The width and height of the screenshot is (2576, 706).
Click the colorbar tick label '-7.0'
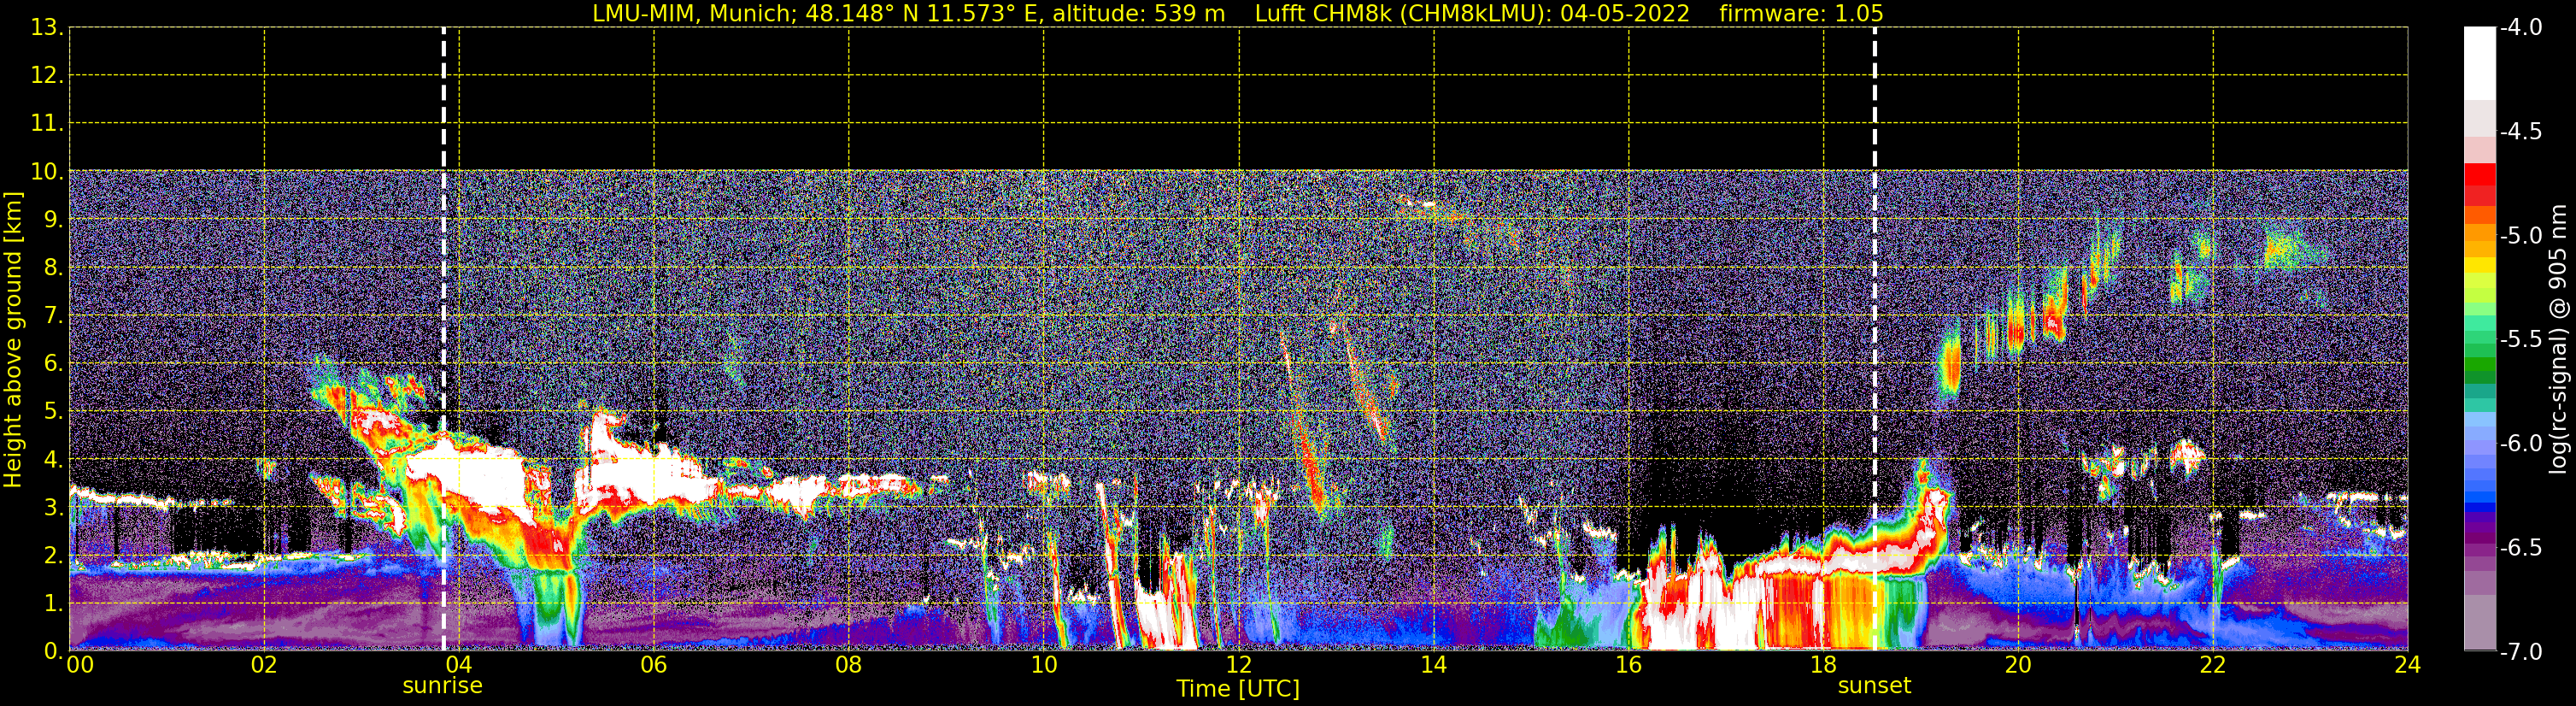[x=2521, y=652]
